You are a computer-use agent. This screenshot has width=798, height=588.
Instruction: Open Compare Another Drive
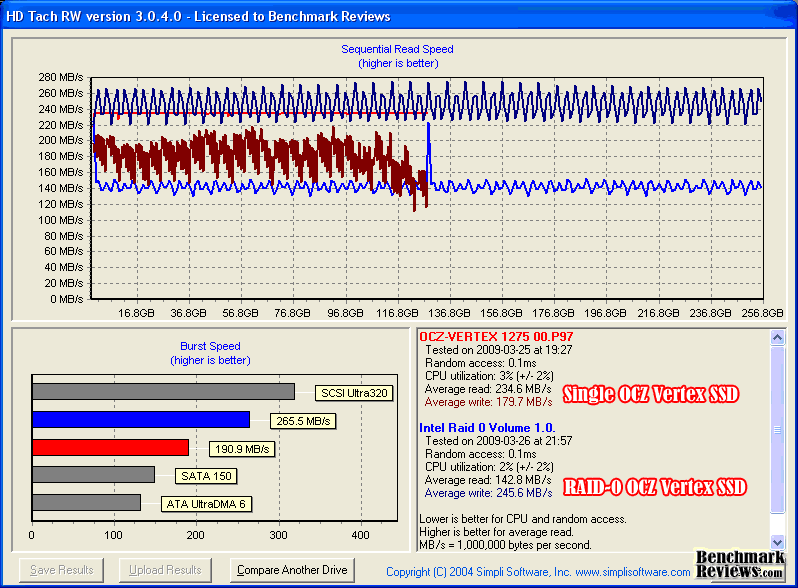292,570
